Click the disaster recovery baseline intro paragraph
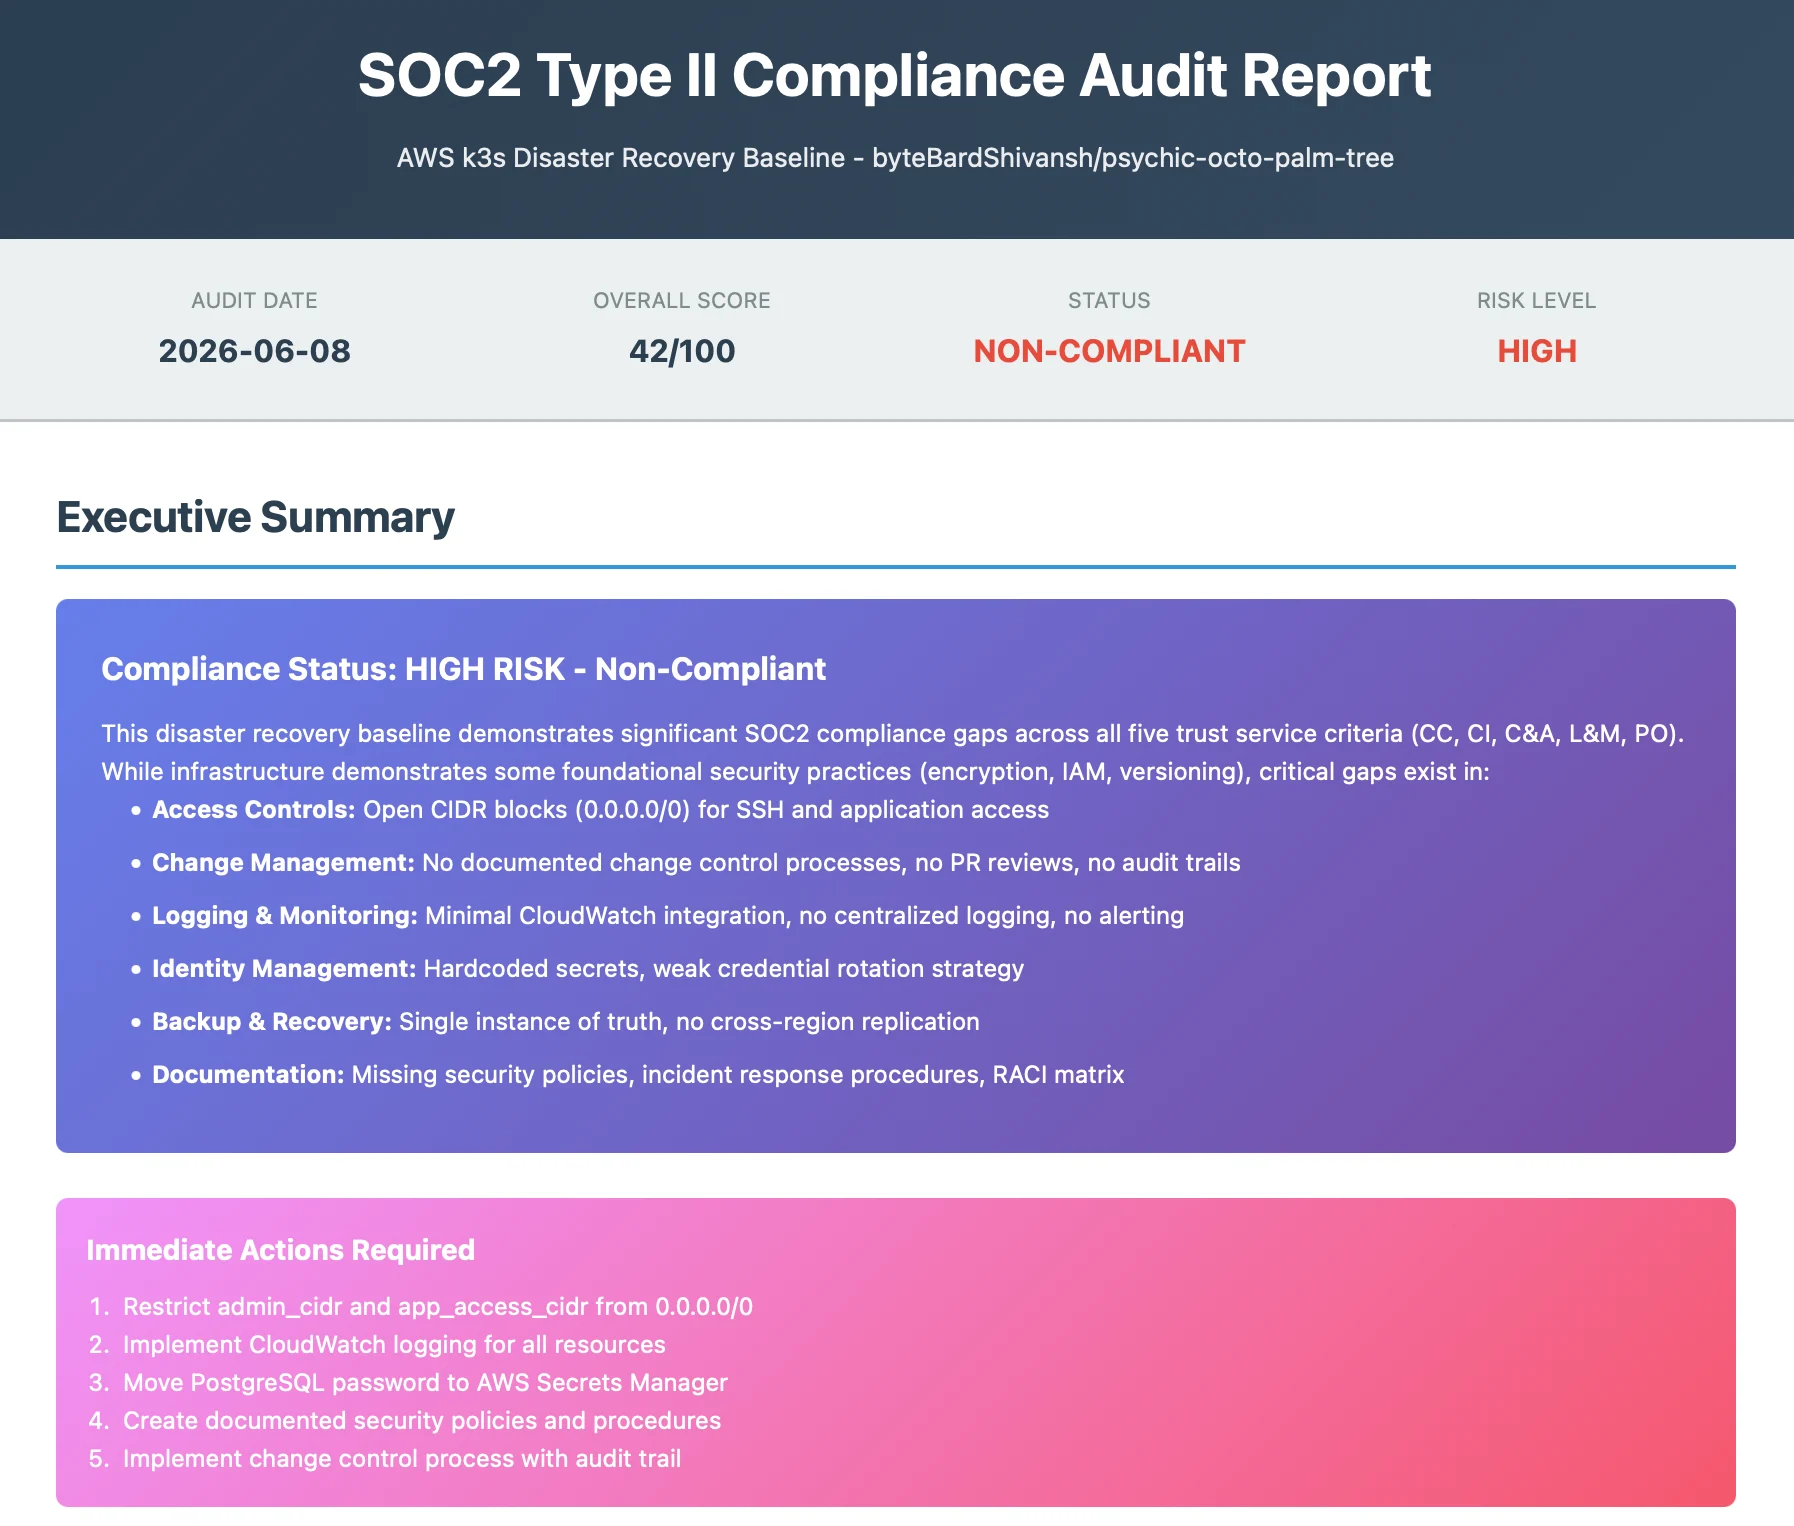Screen dimensions: 1794x1526 (x=893, y=752)
